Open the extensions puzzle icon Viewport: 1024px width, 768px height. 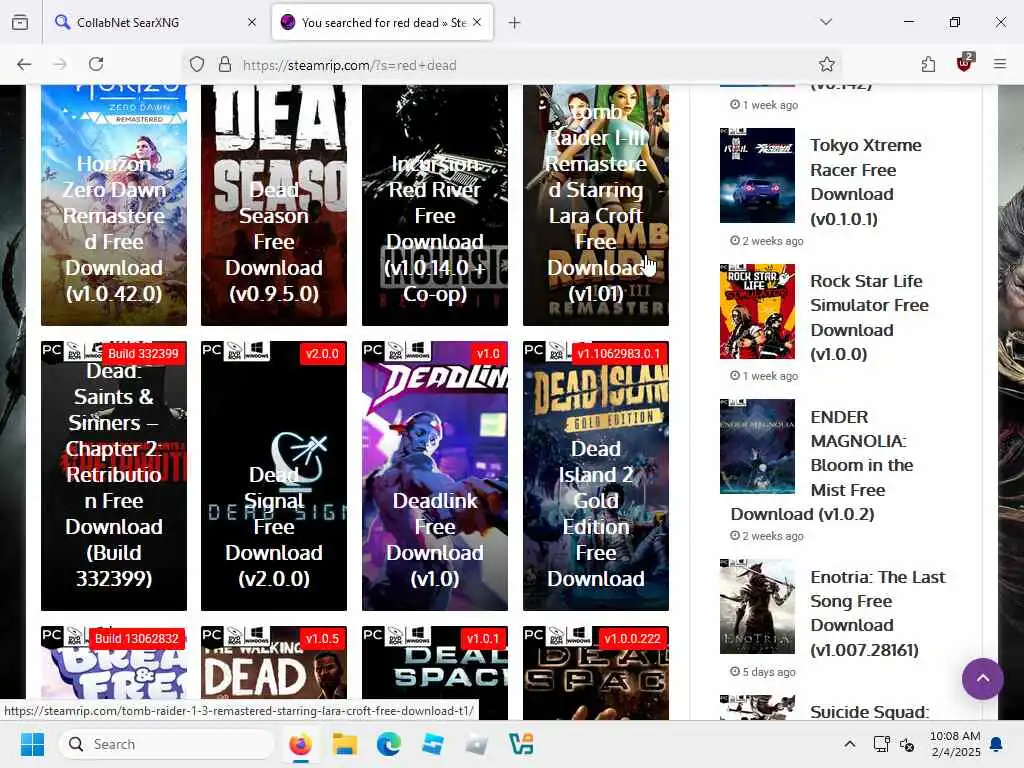coord(928,64)
